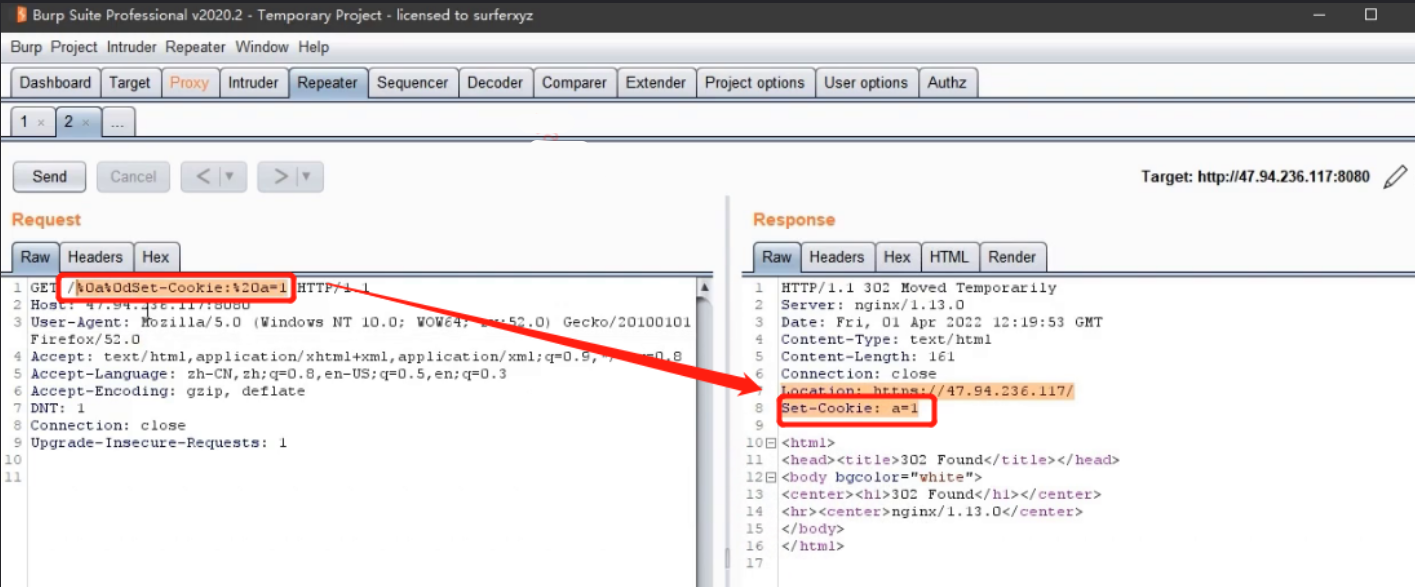Switch to the Dashboard tab

(x=55, y=83)
